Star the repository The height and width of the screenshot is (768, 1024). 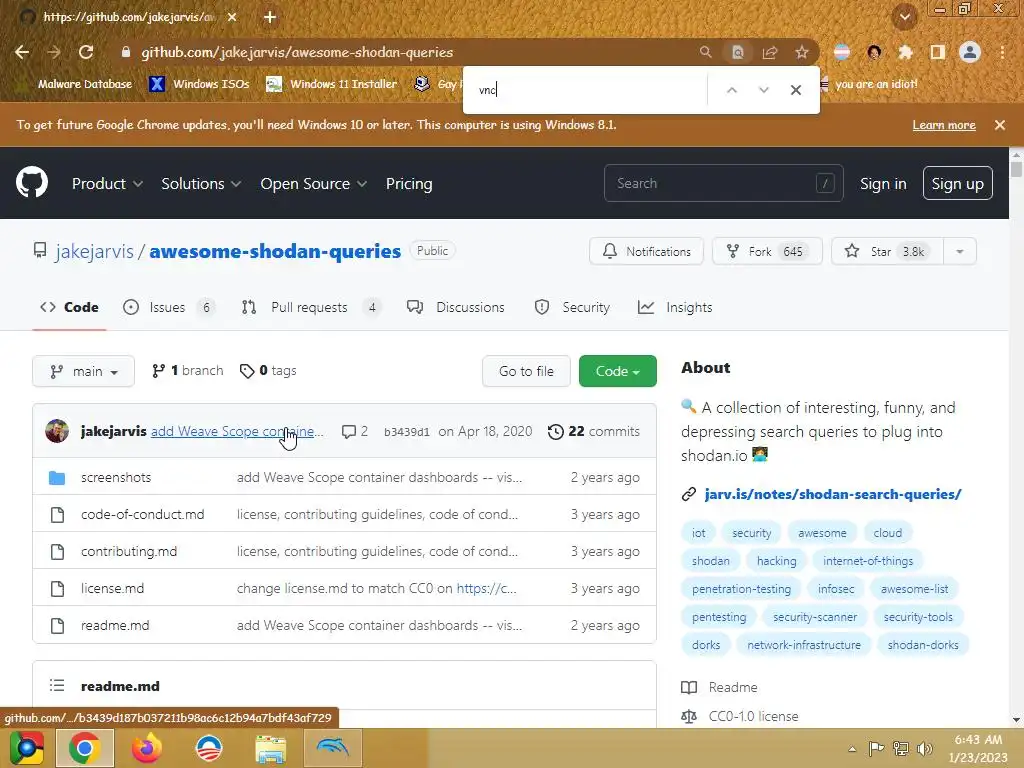pyautogui.click(x=887, y=251)
